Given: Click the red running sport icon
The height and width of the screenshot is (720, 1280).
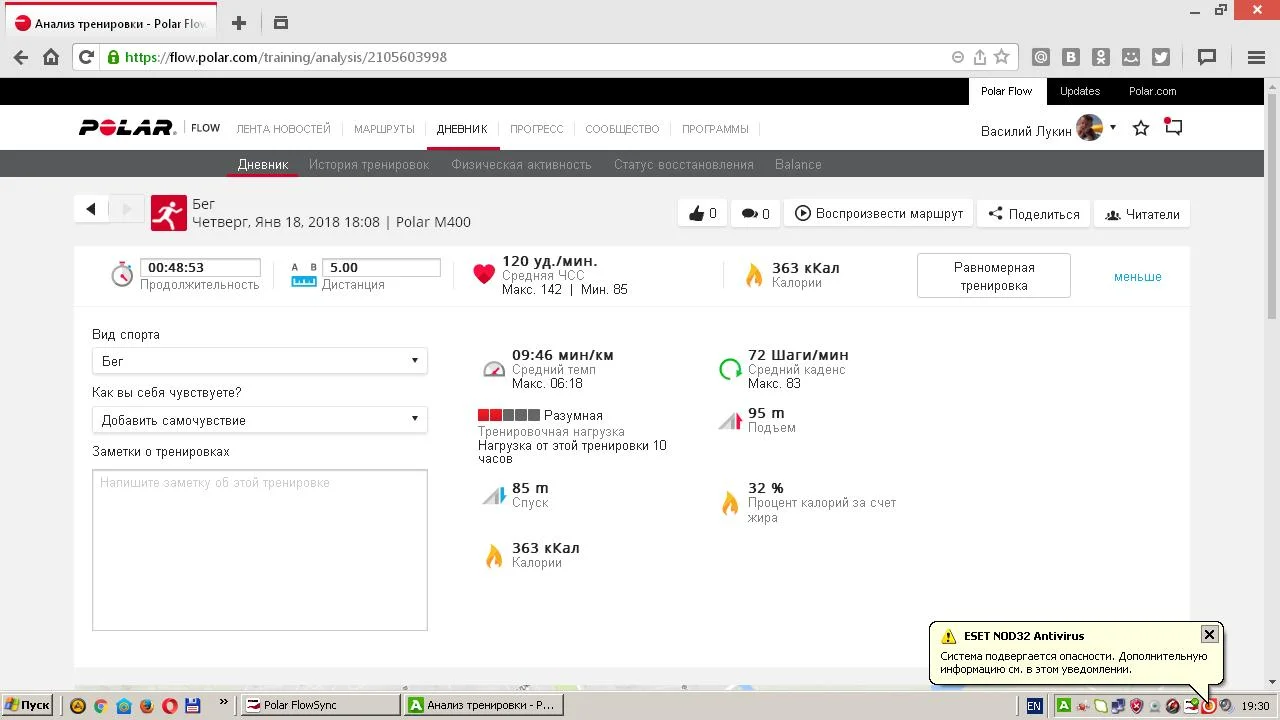Looking at the screenshot, I should tap(169, 213).
